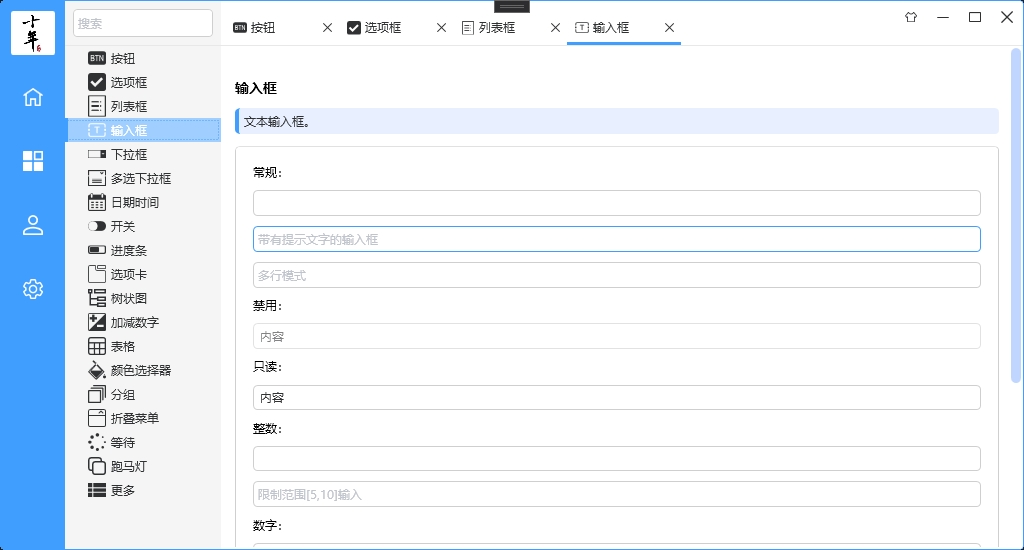The width and height of the screenshot is (1024, 550).
Task: Select the 等待 item in the component list
Action: point(143,442)
